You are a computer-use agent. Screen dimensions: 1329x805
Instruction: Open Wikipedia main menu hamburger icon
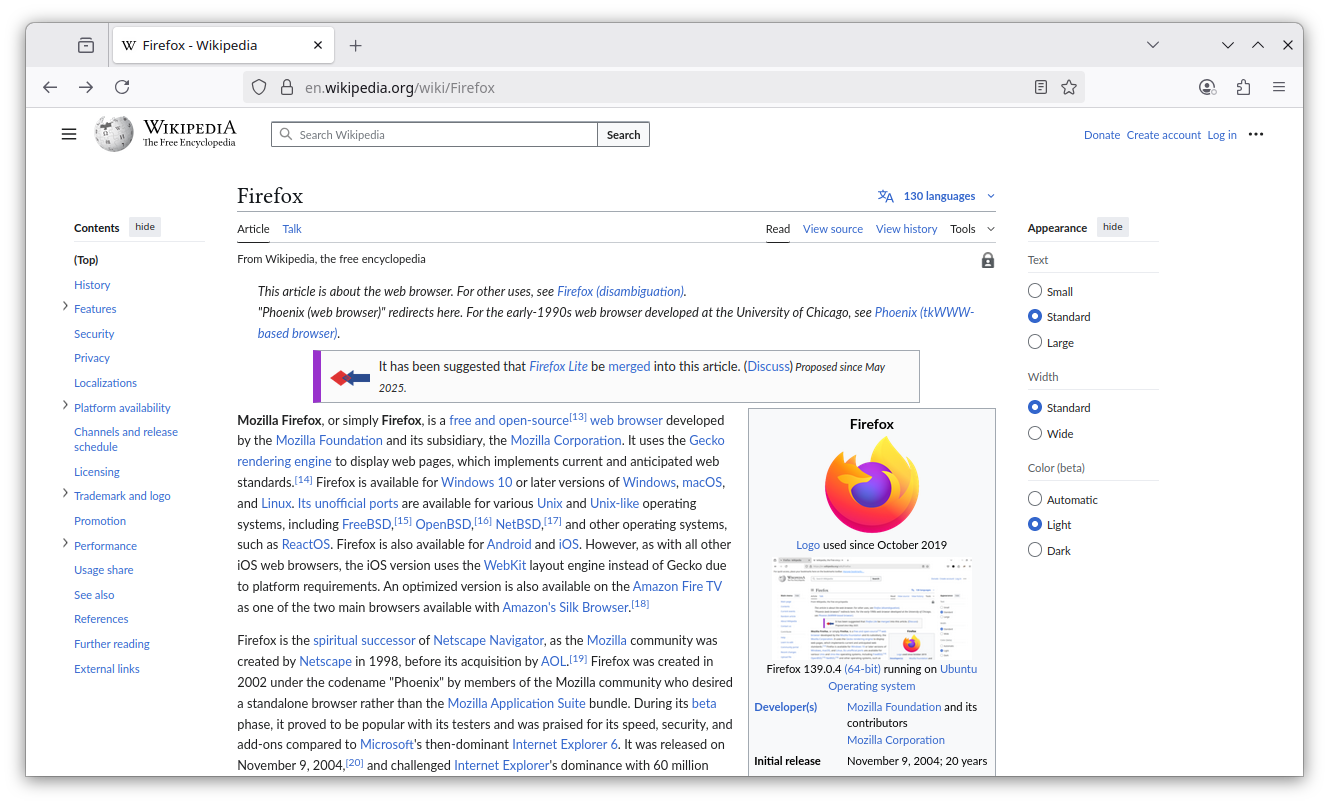pos(69,134)
